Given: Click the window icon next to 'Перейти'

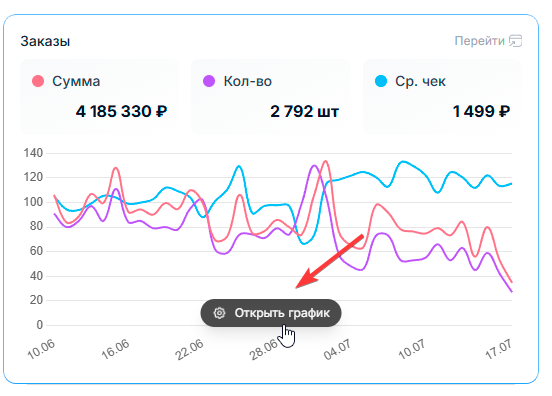Looking at the screenshot, I should (515, 41).
